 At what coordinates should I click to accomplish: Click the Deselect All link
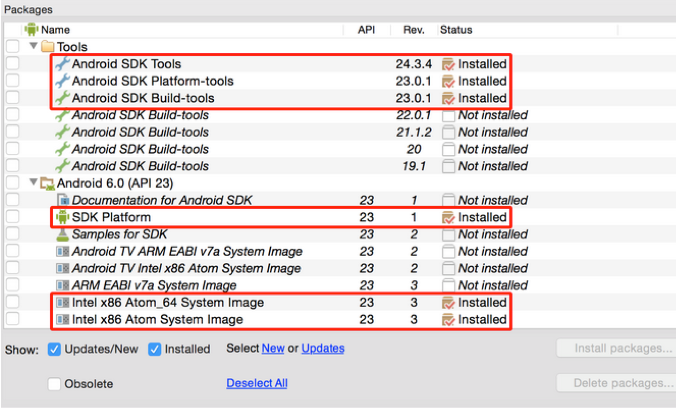pos(257,383)
